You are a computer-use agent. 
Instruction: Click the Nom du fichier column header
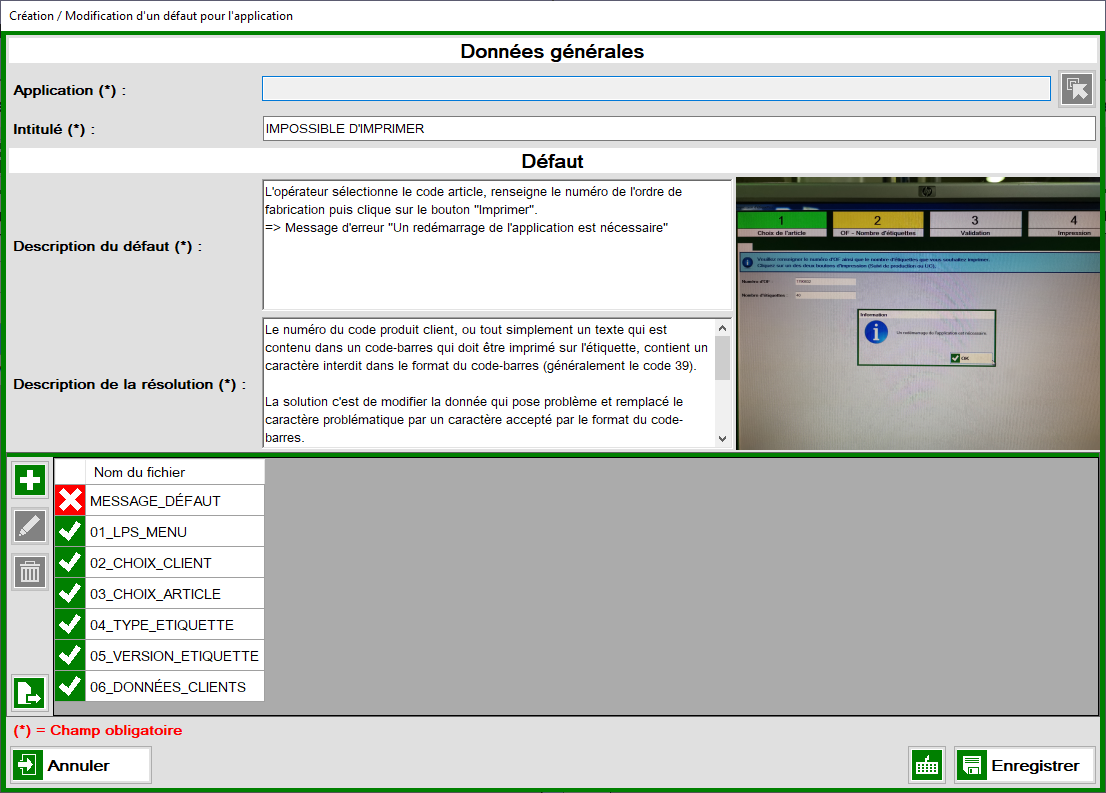click(139, 472)
